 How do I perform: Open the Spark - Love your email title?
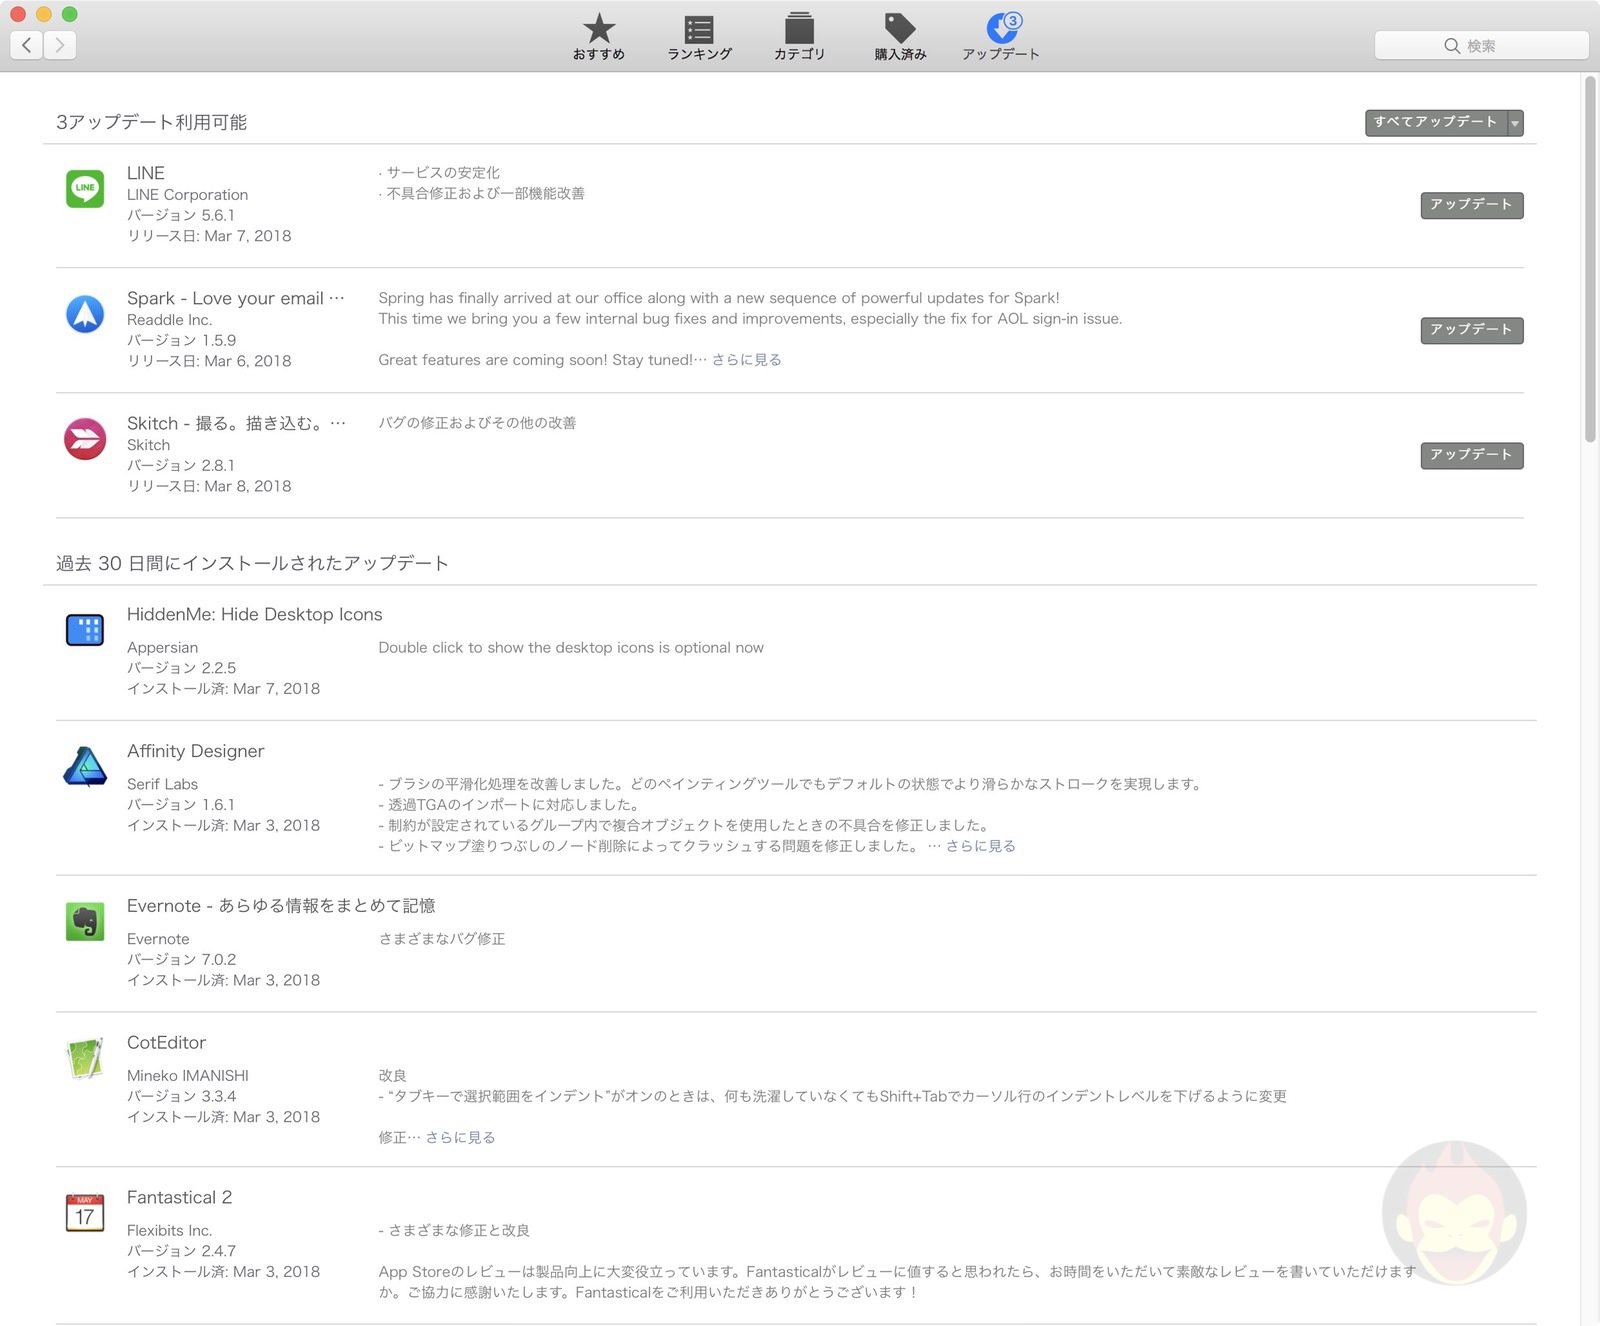pos(236,298)
